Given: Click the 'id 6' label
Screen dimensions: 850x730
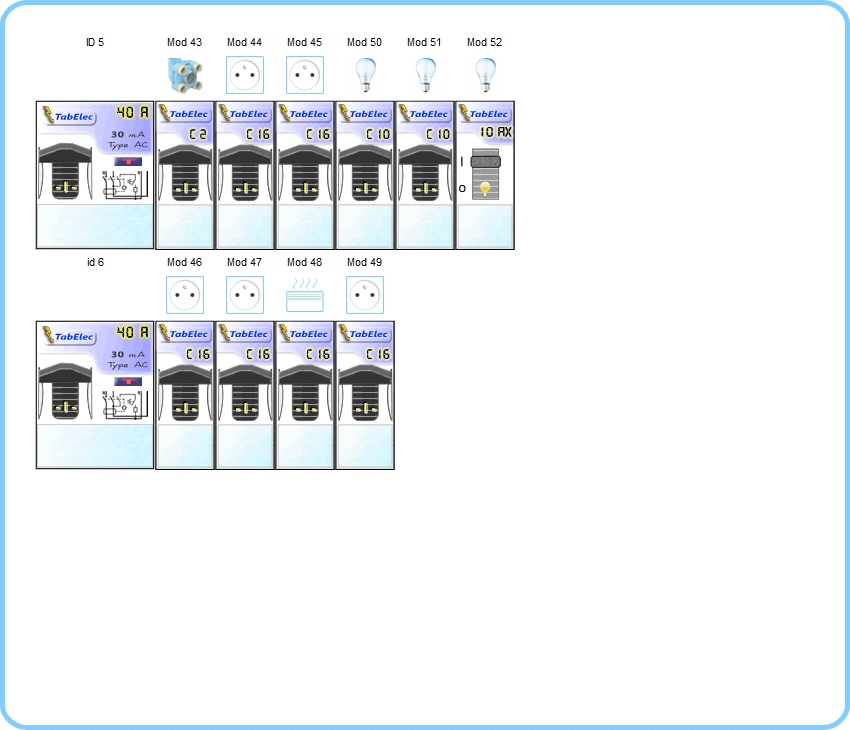Looking at the screenshot, I should click(95, 262).
